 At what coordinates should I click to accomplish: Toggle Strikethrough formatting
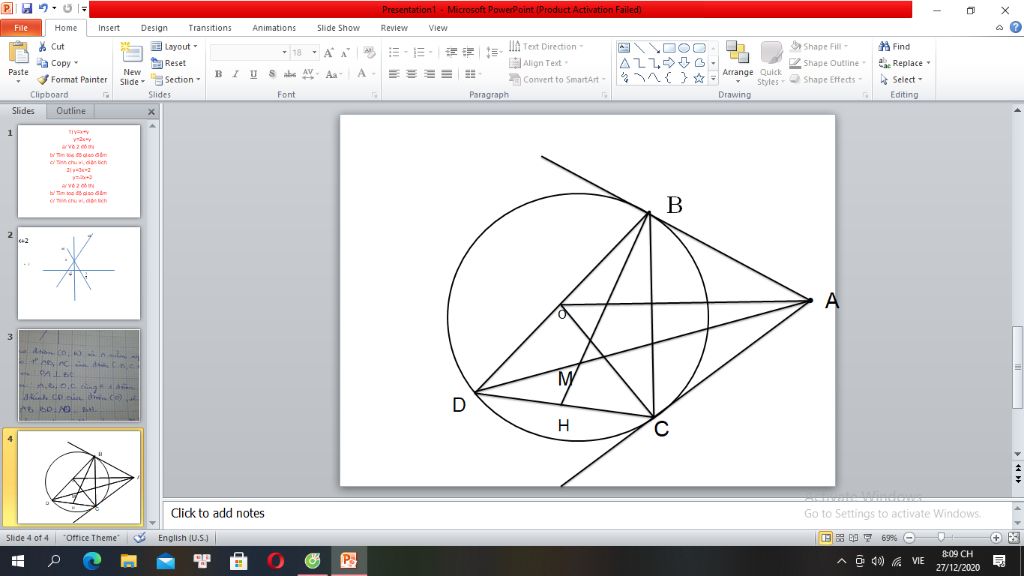tap(289, 74)
